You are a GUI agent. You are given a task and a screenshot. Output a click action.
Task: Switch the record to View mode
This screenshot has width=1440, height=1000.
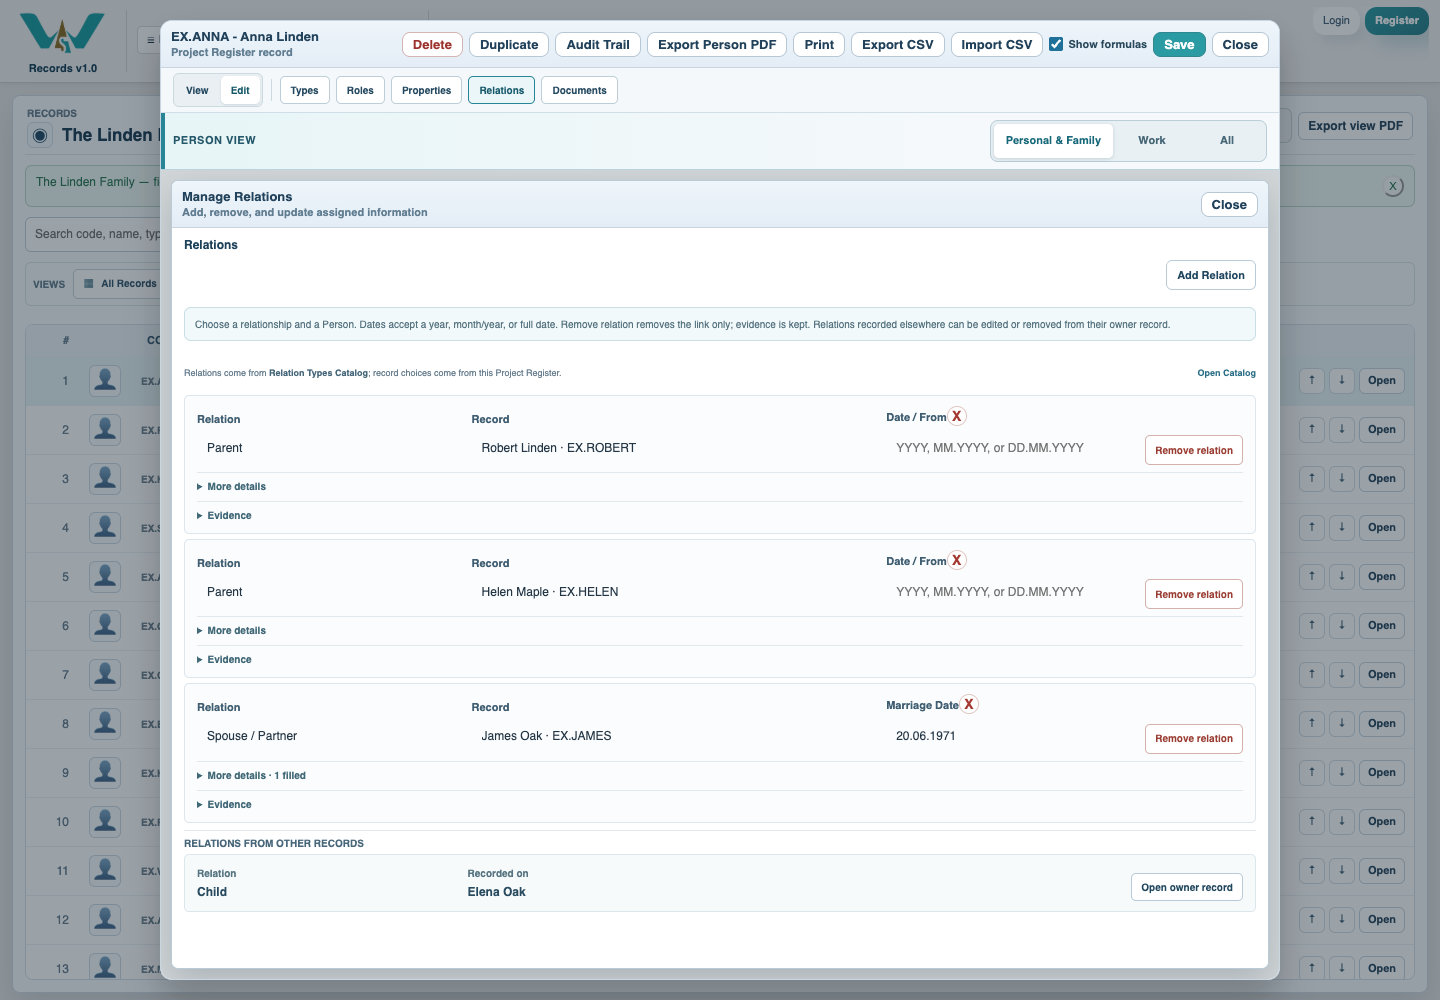coord(197,90)
